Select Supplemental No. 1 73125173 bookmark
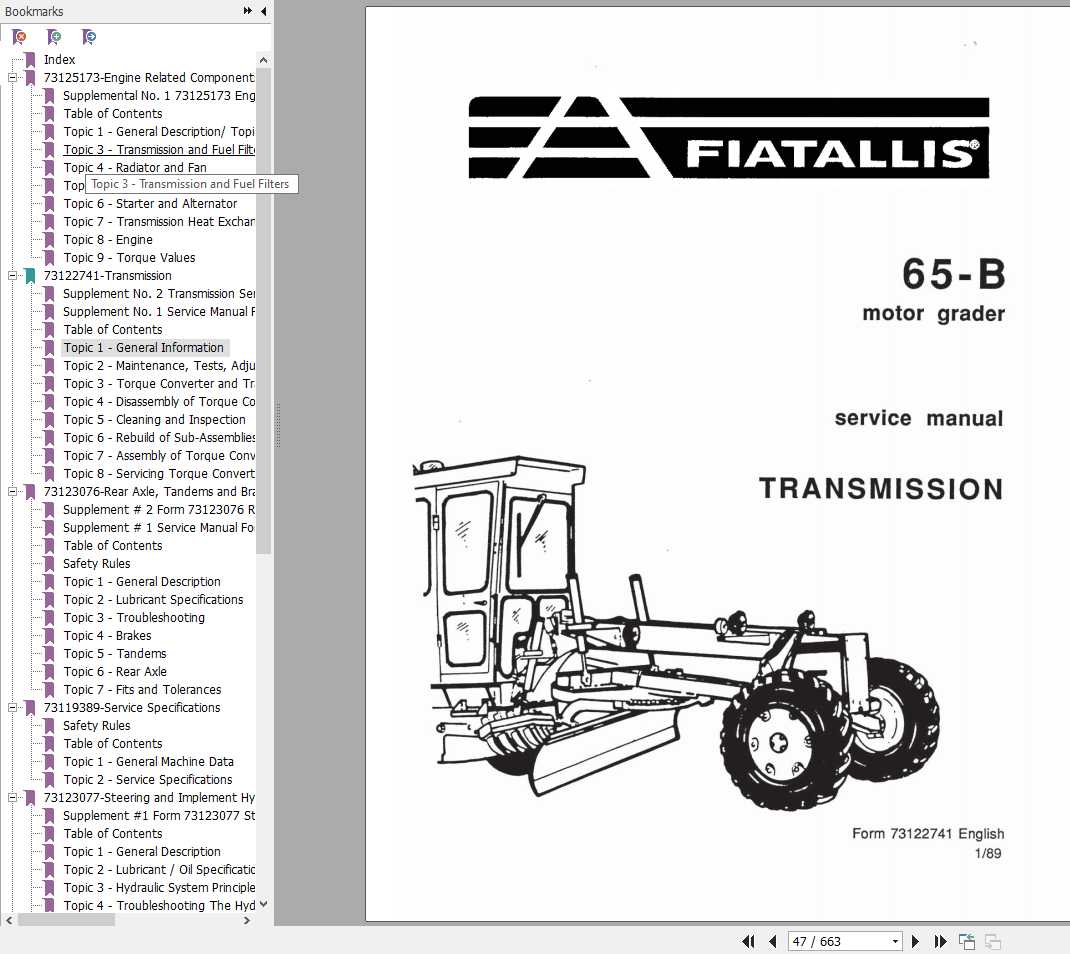Viewport: 1070px width, 954px height. 159,96
